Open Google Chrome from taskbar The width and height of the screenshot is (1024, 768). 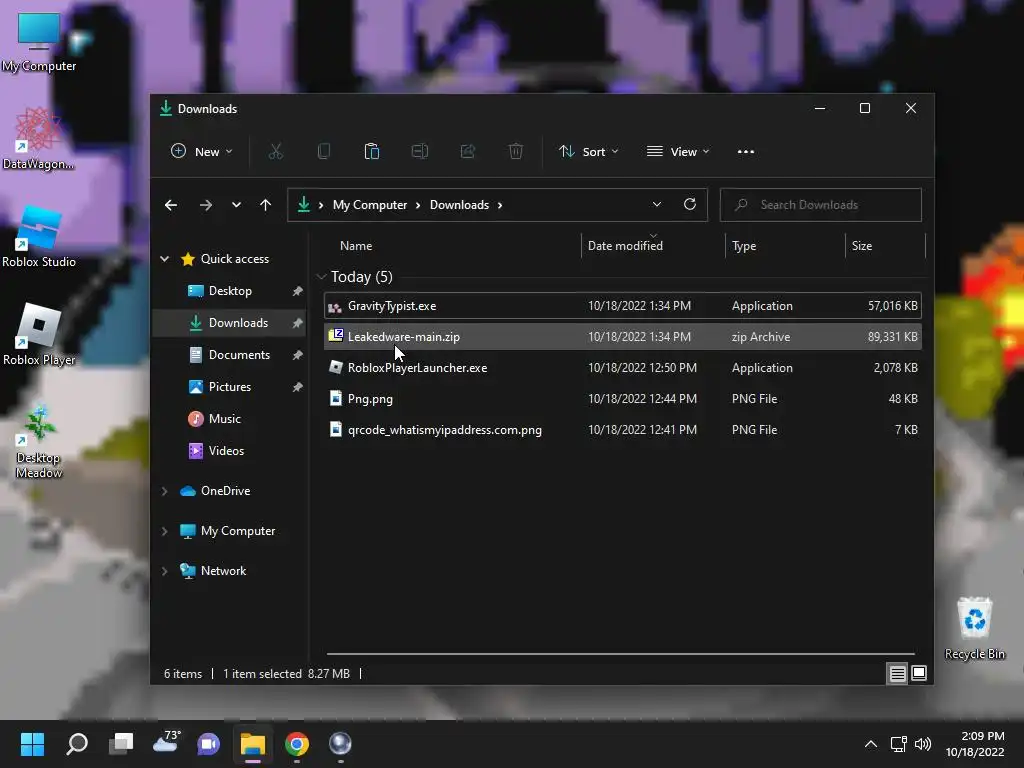point(296,744)
